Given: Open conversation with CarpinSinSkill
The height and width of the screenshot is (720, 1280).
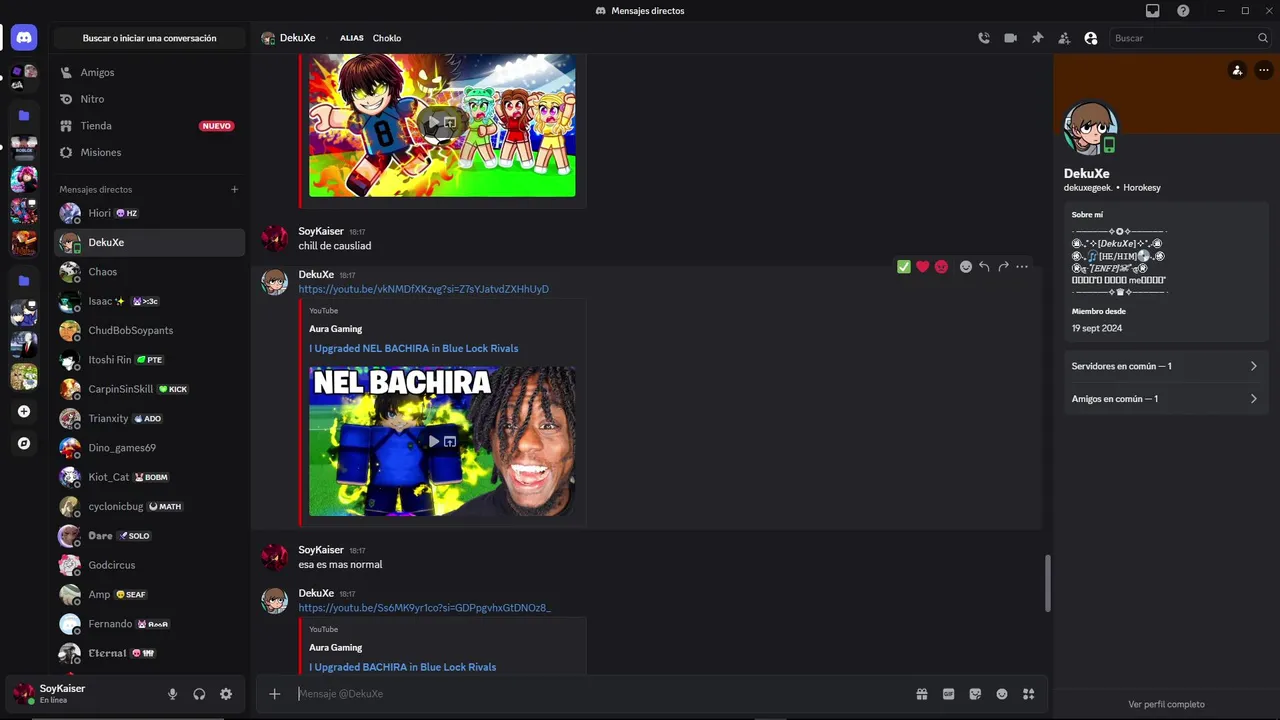Looking at the screenshot, I should coord(148,389).
